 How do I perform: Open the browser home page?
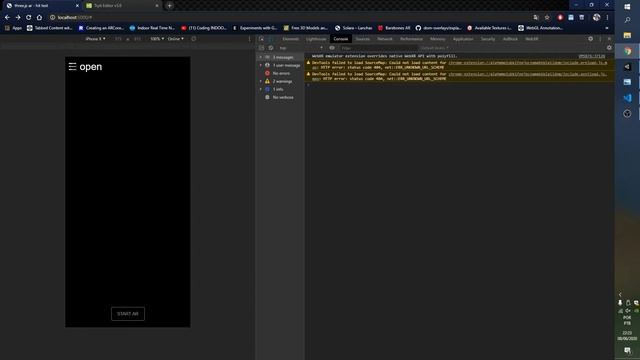point(39,18)
